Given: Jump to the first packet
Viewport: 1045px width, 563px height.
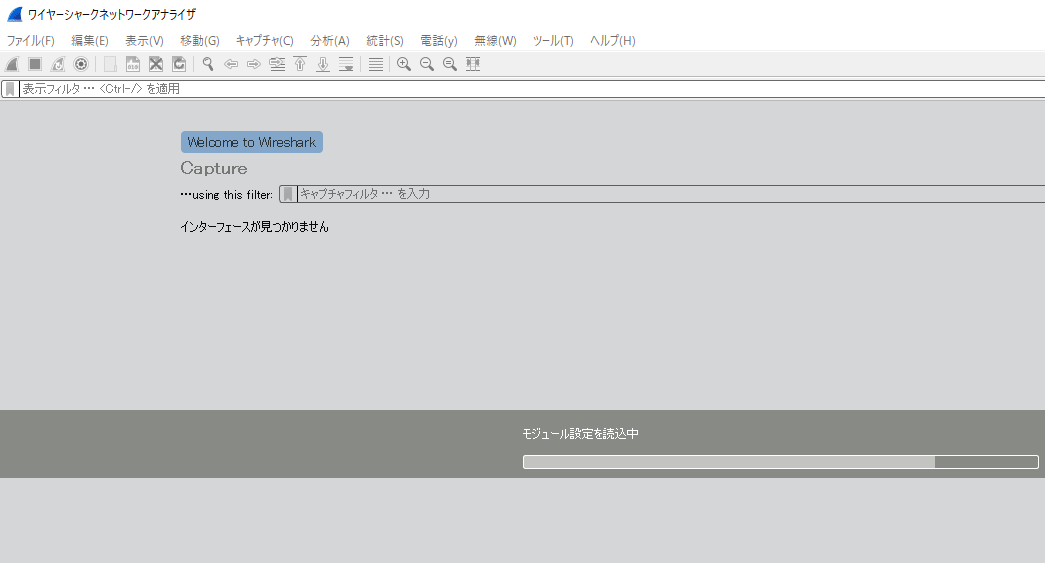Looking at the screenshot, I should click(300, 64).
